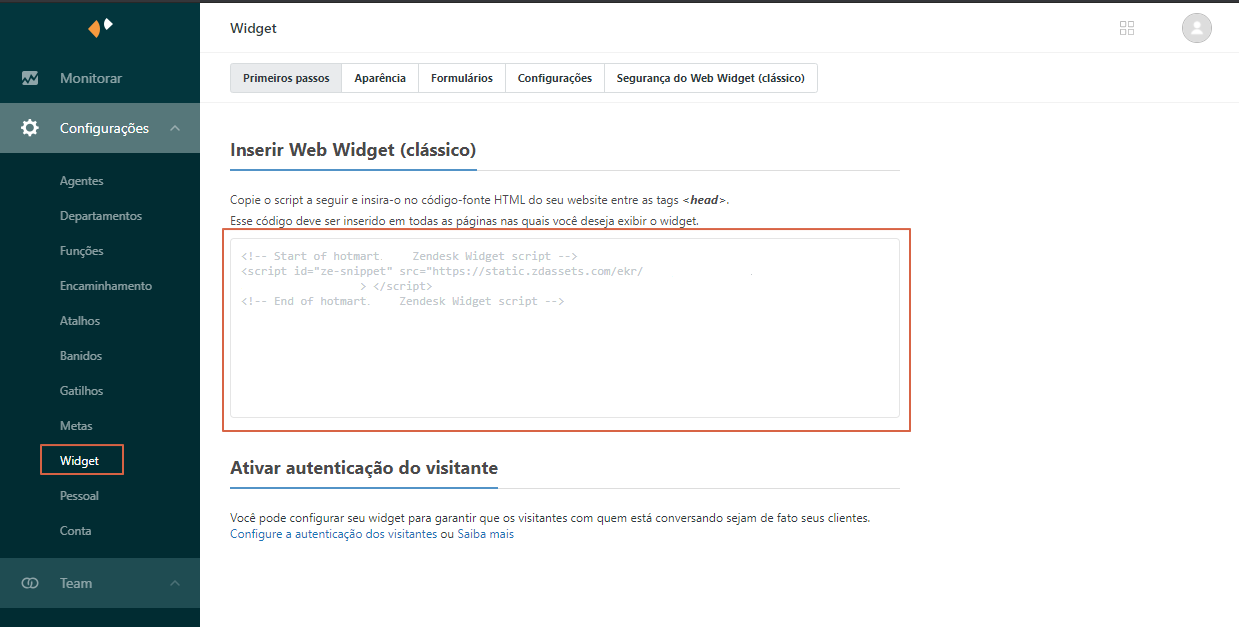Viewport: 1239px width, 627px height.
Task: Click the 'Você pode configurar seu widget' text
Action: coord(550,518)
